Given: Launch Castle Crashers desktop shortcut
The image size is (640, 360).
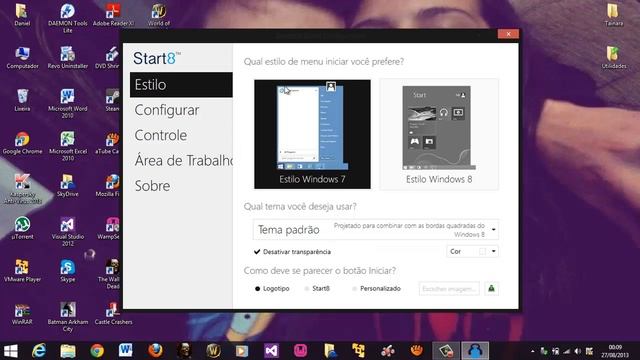Looking at the screenshot, I should 113,314.
